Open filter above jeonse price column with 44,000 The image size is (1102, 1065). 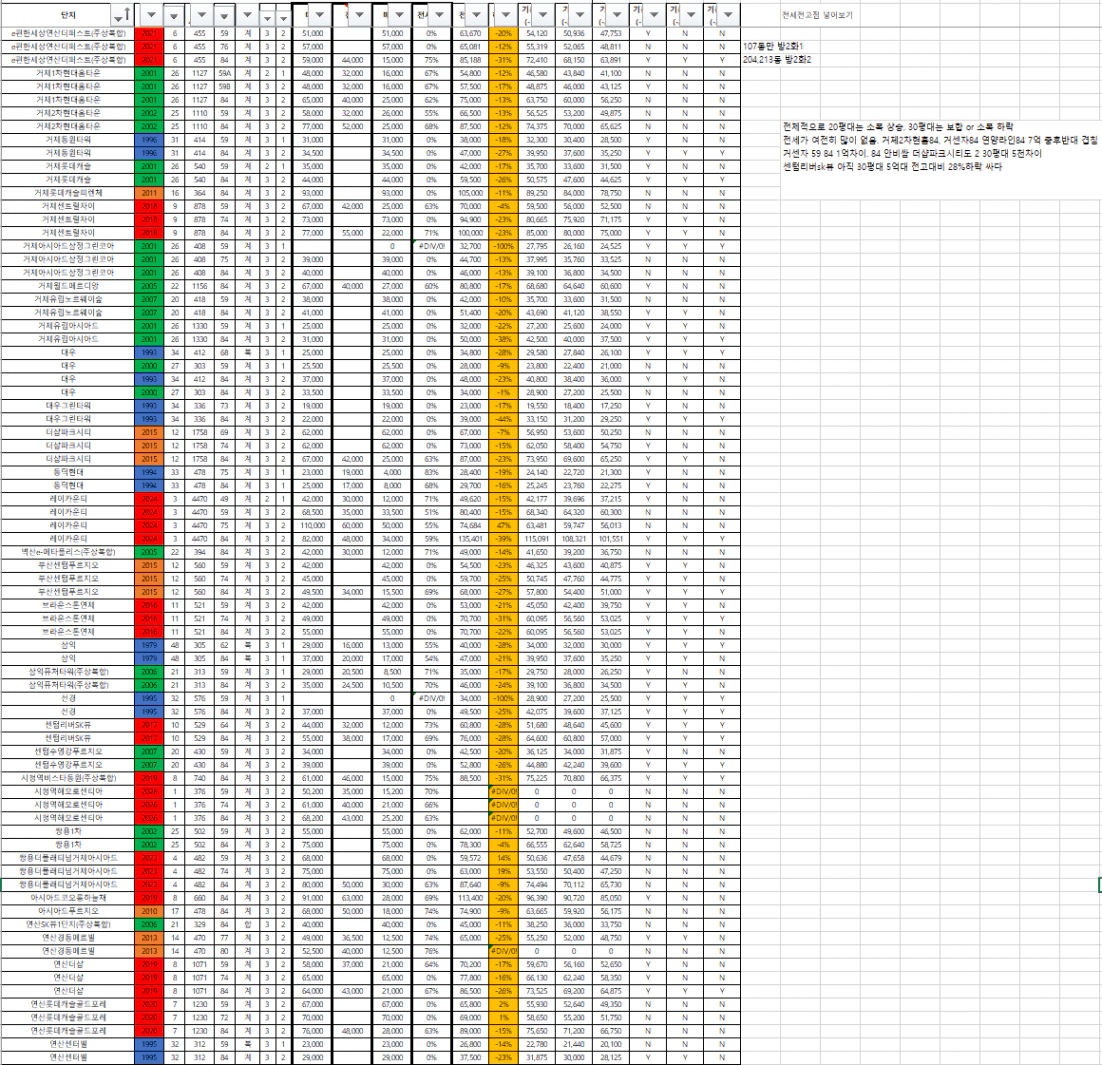click(x=359, y=15)
